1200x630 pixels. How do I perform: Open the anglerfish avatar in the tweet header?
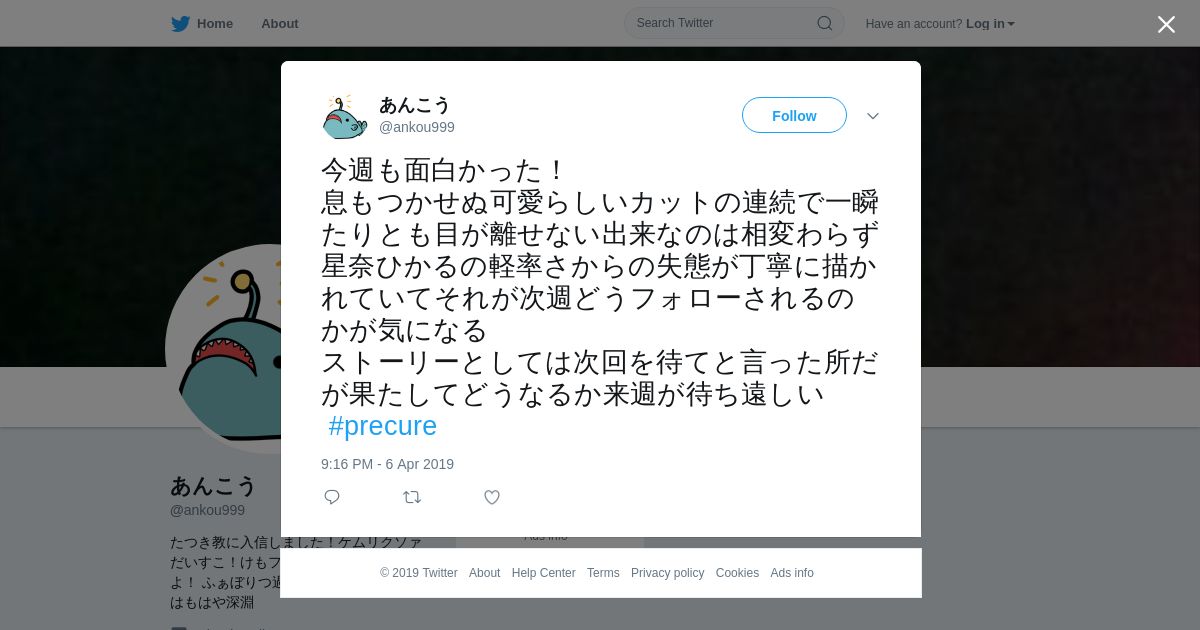point(344,116)
